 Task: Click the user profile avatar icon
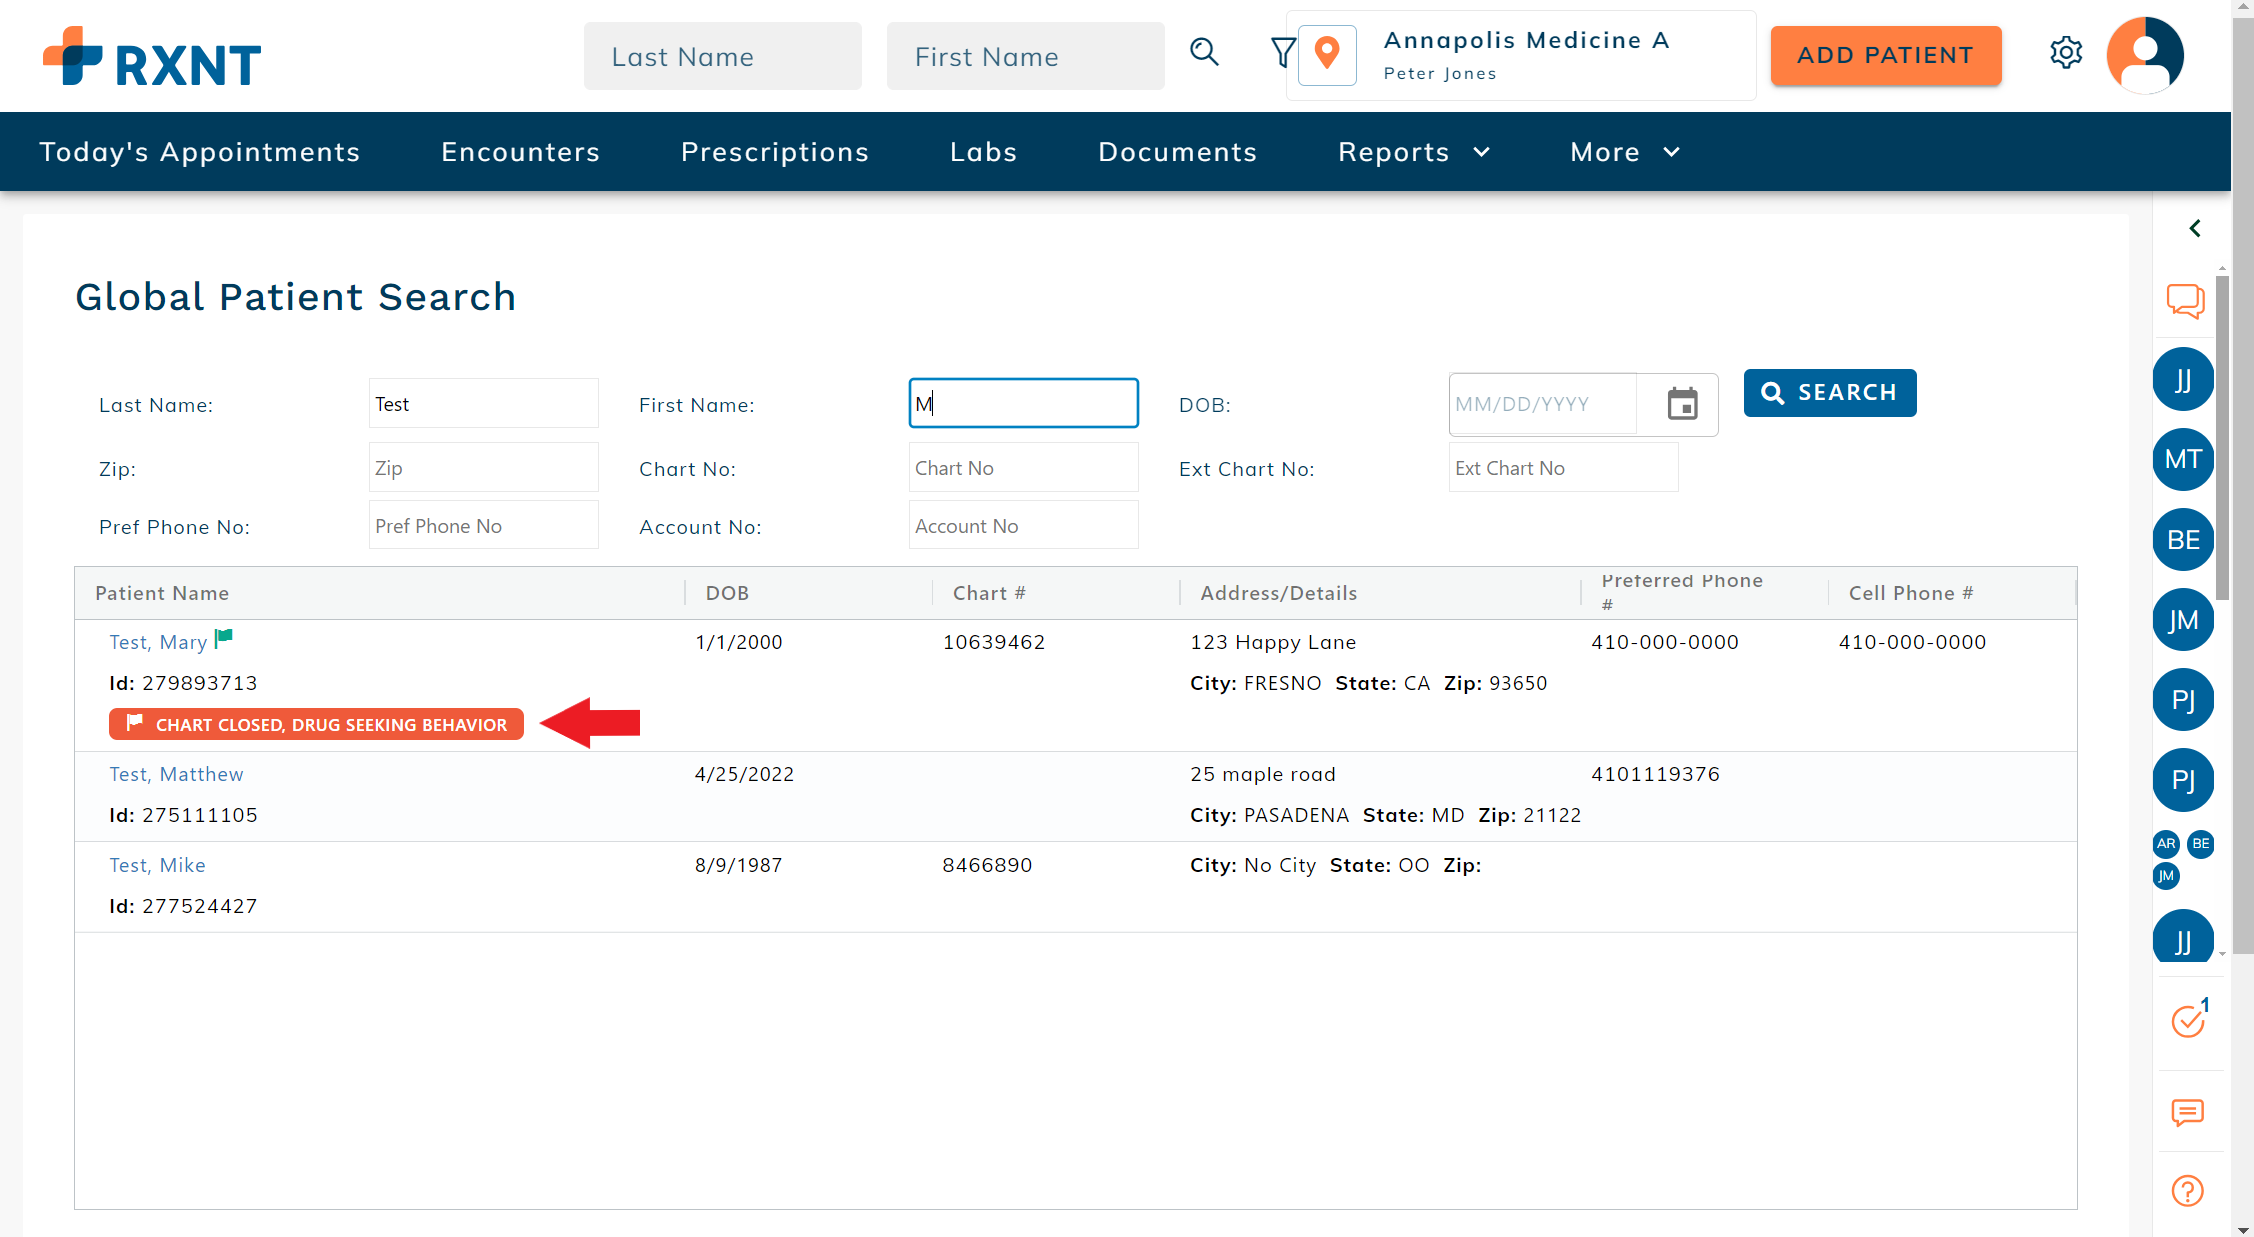tap(2144, 55)
